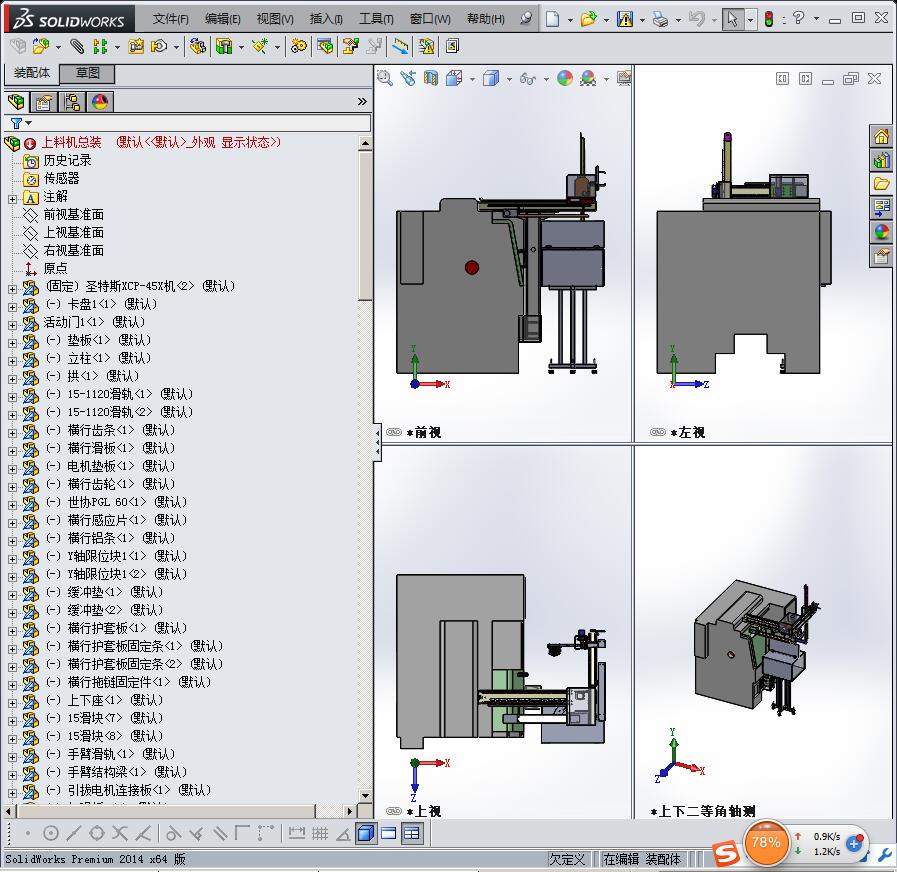Click the Hide/Show Items glasses icon
This screenshot has height=872, width=897.
click(527, 78)
